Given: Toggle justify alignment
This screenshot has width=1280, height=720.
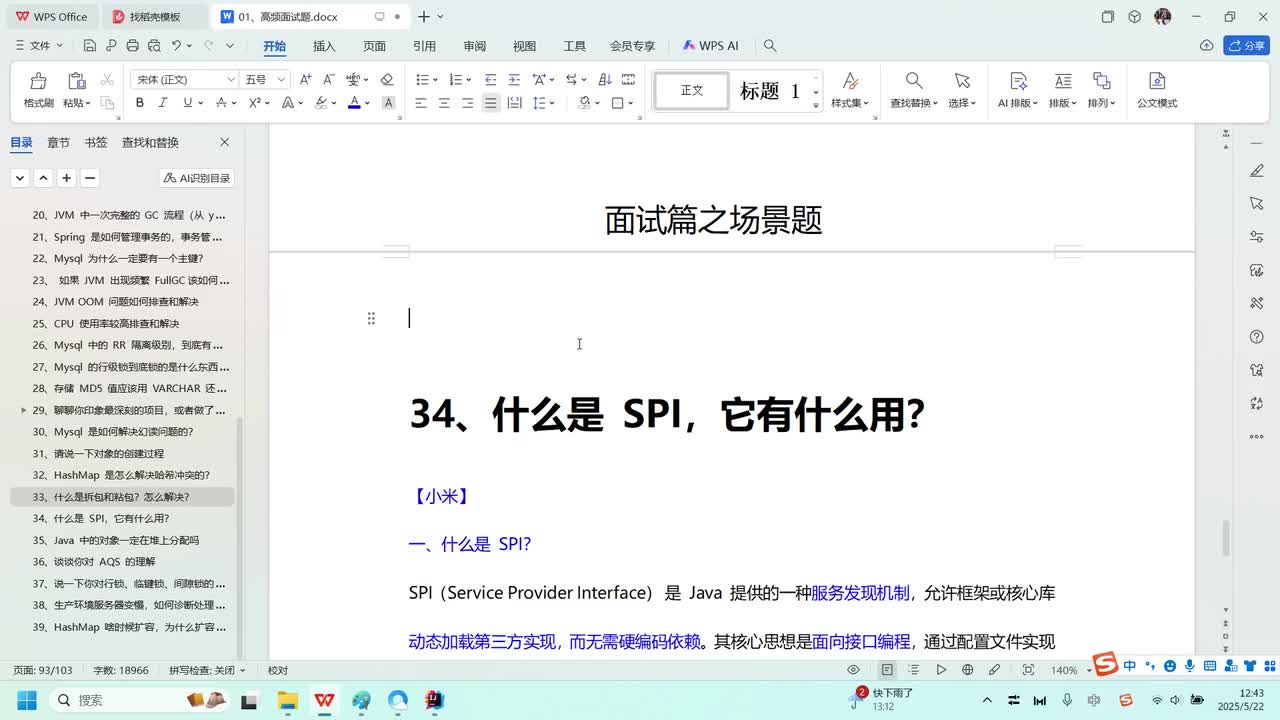Looking at the screenshot, I should (x=490, y=103).
